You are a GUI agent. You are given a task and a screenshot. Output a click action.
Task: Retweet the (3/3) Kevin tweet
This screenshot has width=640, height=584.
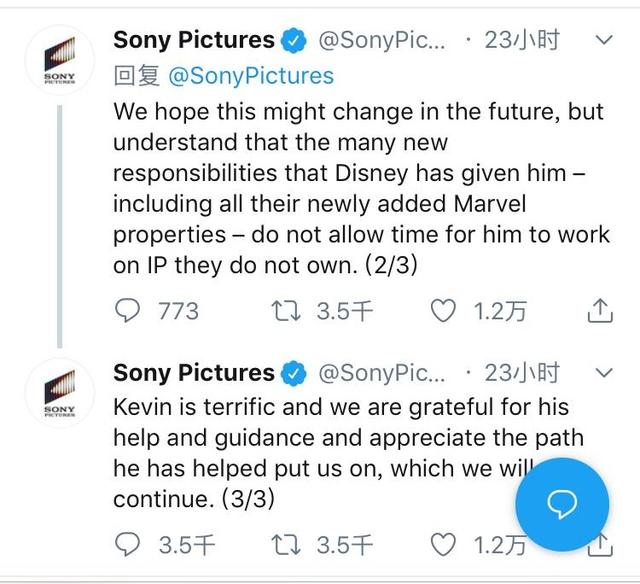coord(286,544)
